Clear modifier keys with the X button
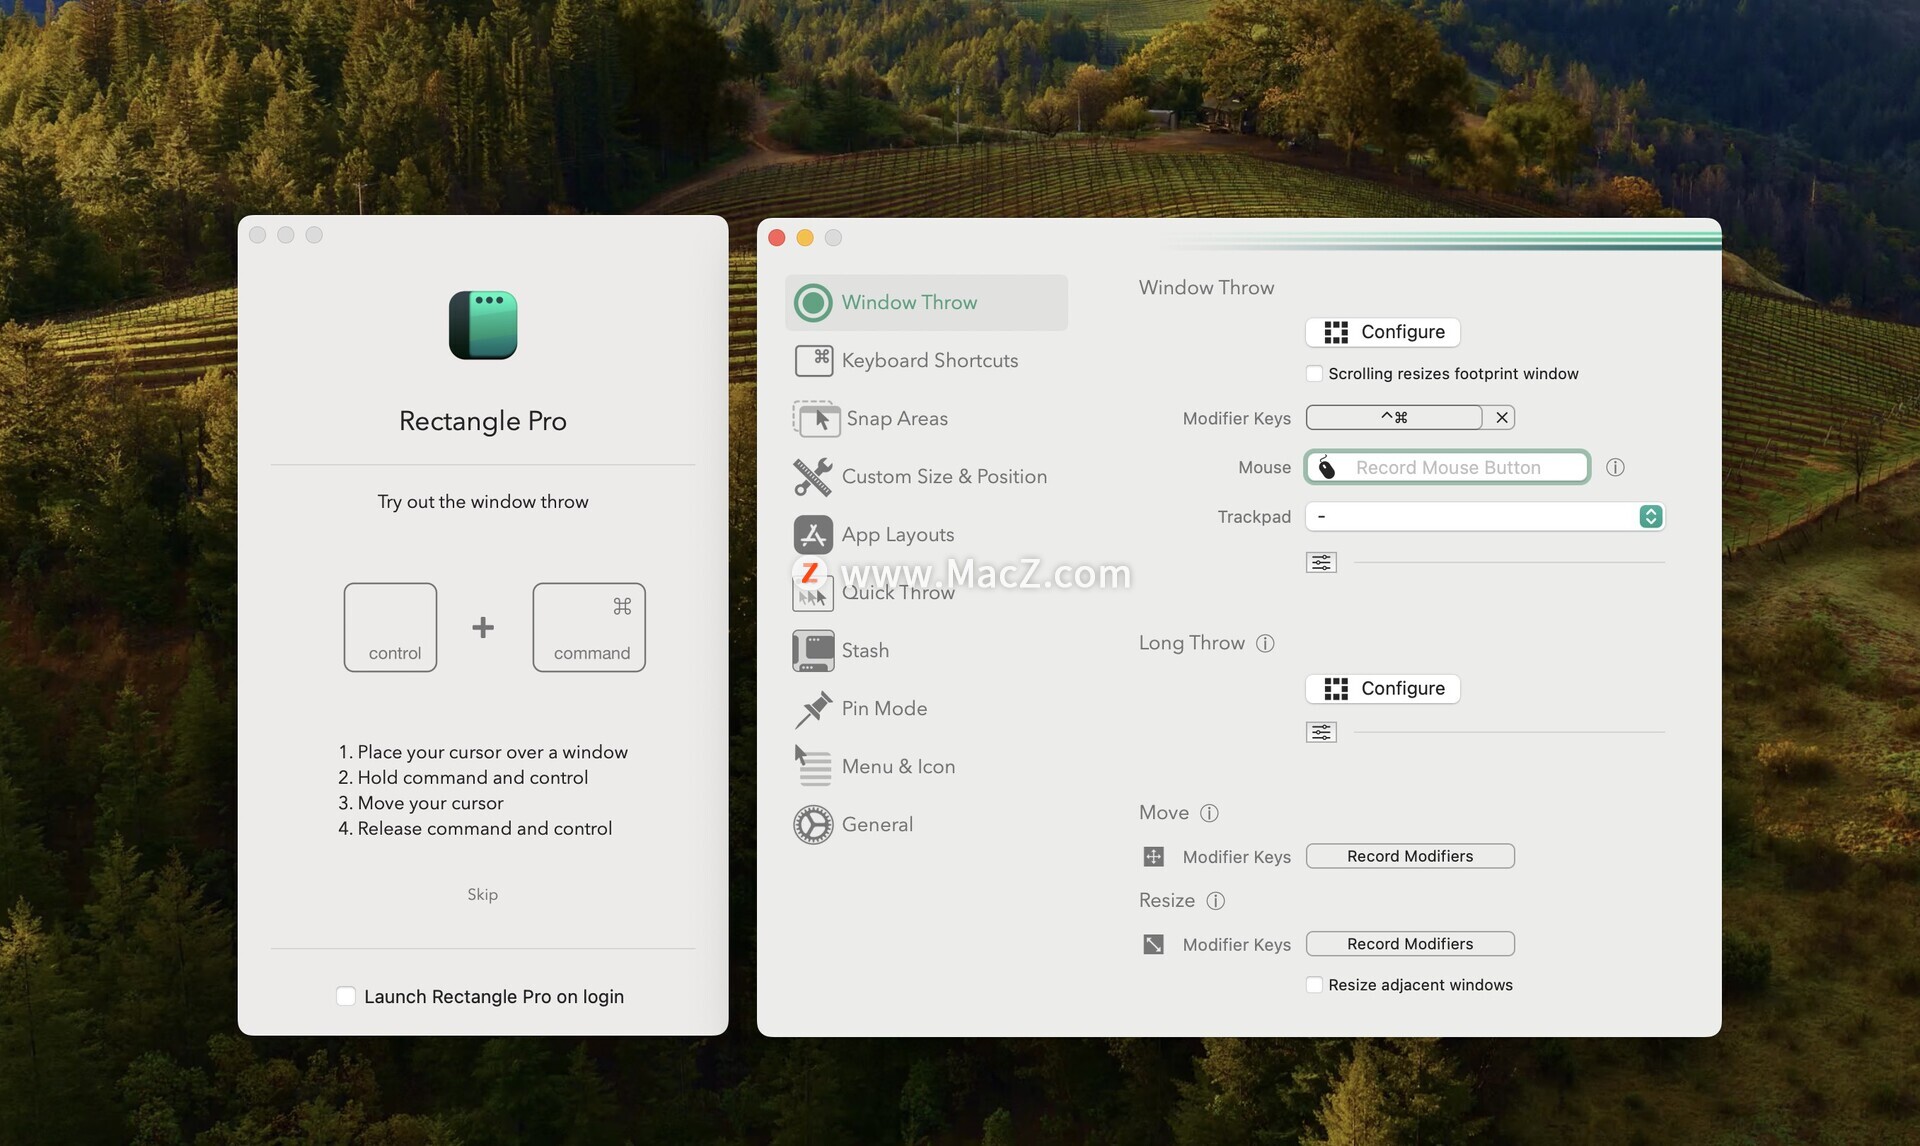The height and width of the screenshot is (1146, 1920). (x=1501, y=417)
